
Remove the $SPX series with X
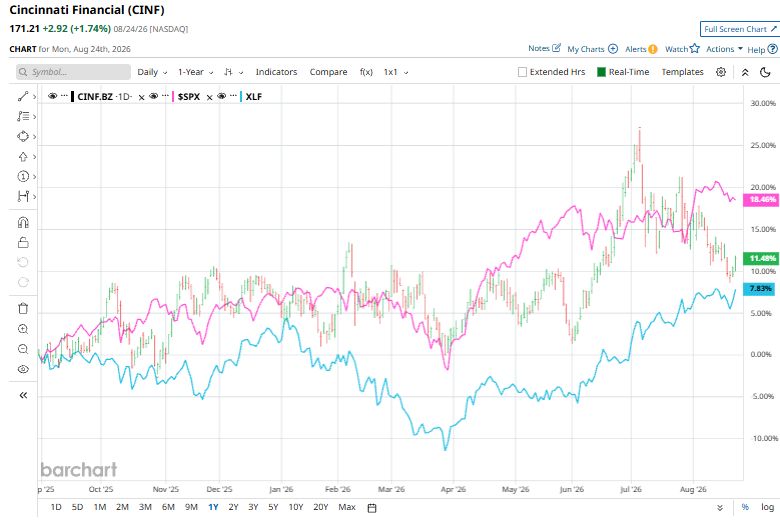(209, 97)
